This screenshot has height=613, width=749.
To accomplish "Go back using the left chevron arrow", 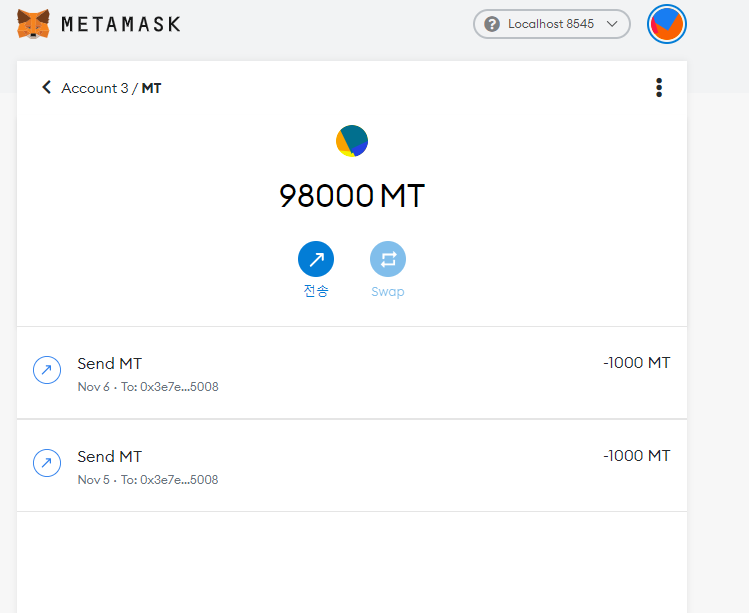I will pos(46,87).
